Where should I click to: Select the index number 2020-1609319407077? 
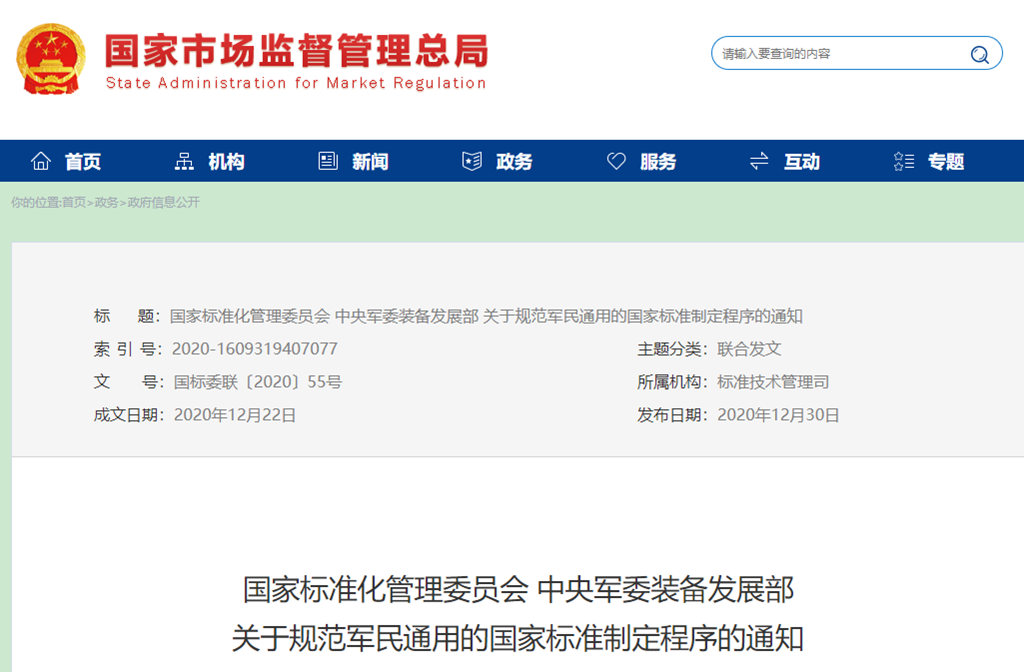coord(255,349)
